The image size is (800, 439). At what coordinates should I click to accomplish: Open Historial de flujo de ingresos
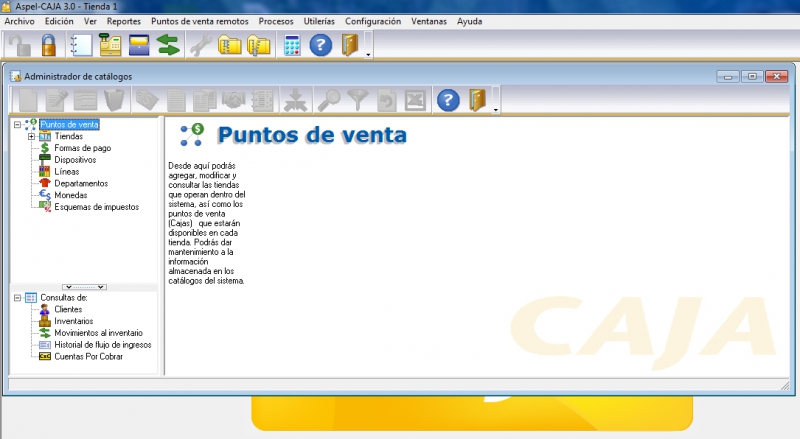(x=103, y=345)
